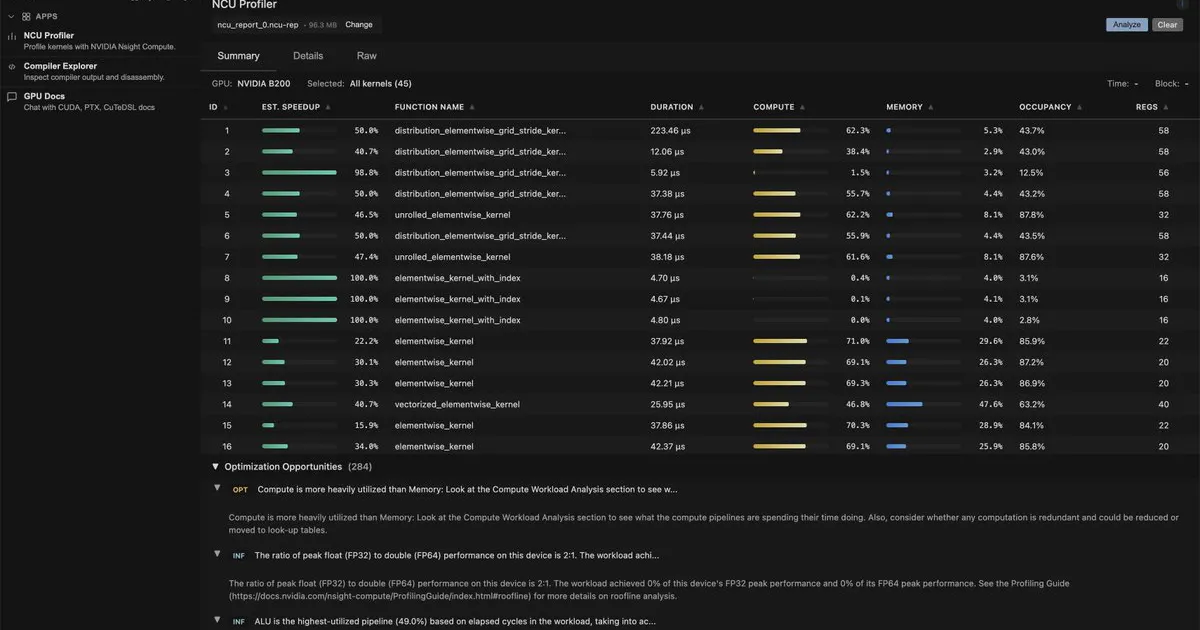
Task: Sort by MEMORY column arrow
Action: [932, 107]
